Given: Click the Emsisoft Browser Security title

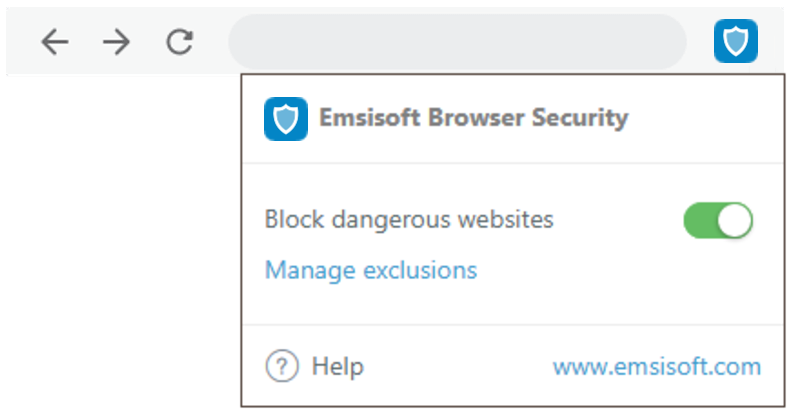Looking at the screenshot, I should 473,118.
